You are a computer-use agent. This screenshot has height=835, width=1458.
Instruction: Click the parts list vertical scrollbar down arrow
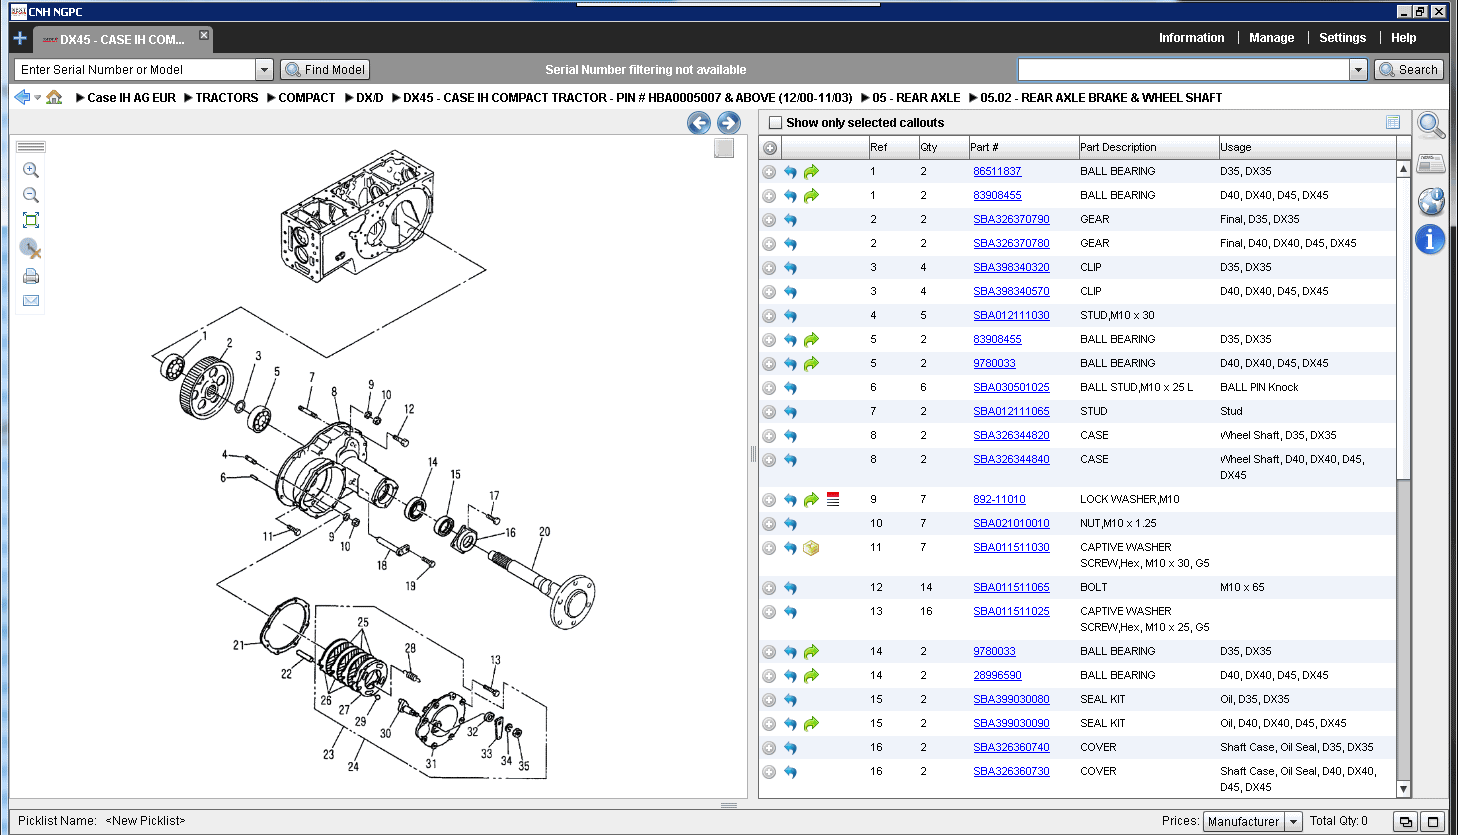point(1403,789)
